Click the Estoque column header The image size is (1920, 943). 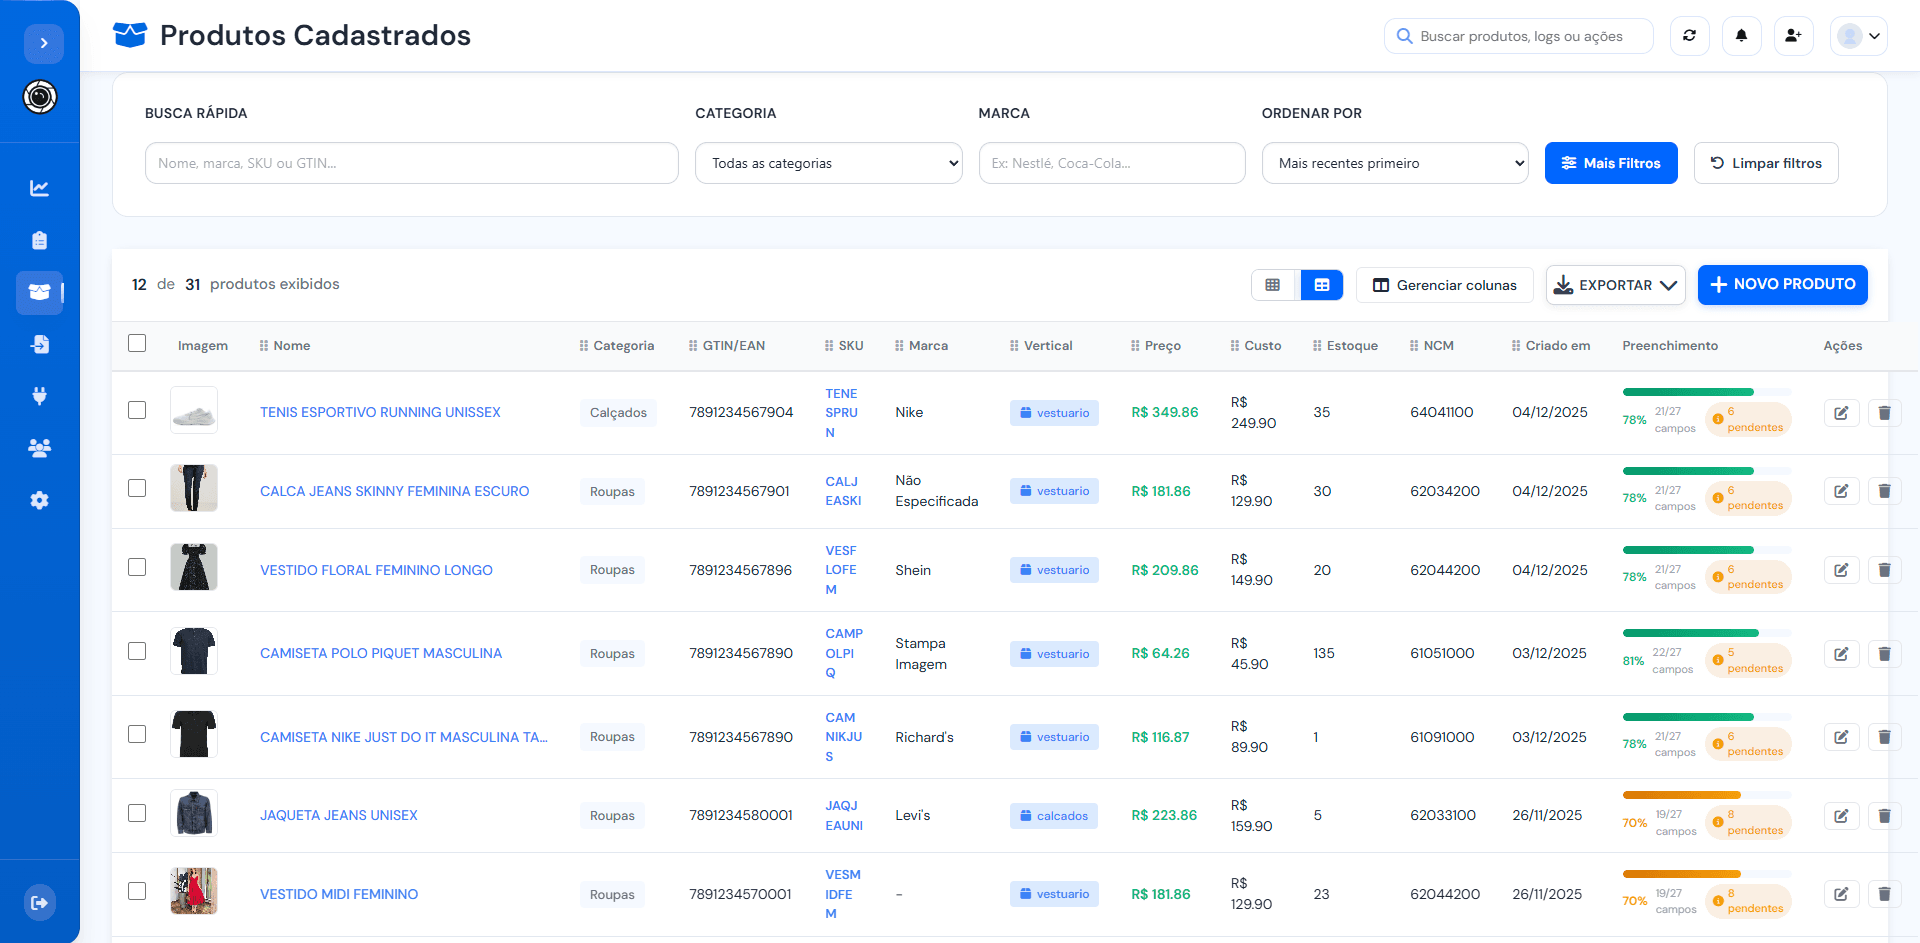(x=1351, y=346)
